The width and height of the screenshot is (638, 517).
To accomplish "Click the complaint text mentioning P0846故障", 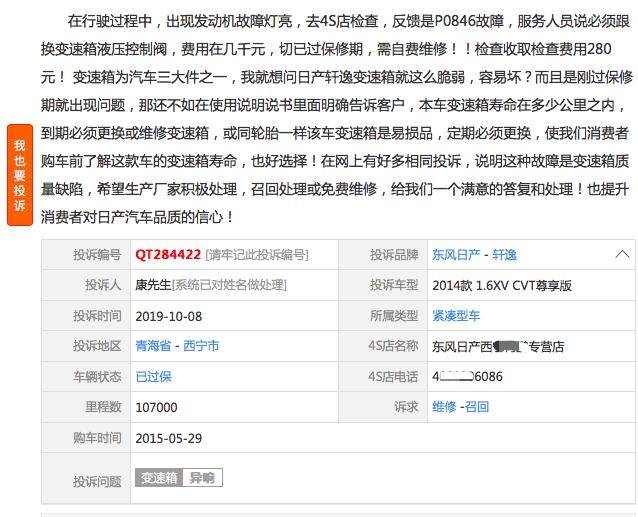I will 469,21.
